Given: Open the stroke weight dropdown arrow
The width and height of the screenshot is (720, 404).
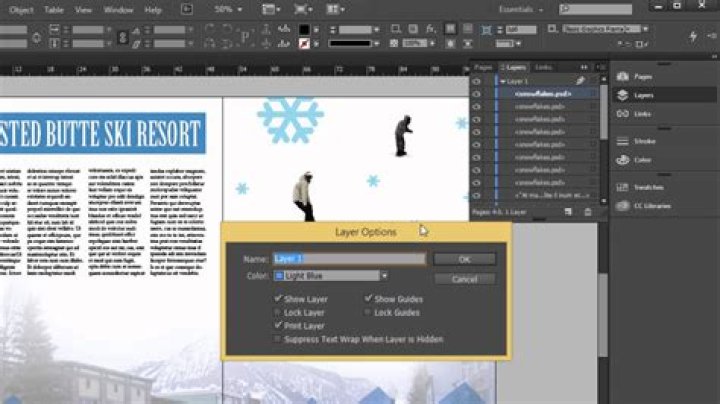Looking at the screenshot, I should [377, 29].
